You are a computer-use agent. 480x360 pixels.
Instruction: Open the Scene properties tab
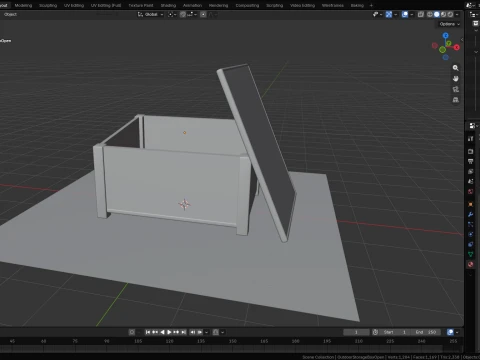[x=470, y=181]
